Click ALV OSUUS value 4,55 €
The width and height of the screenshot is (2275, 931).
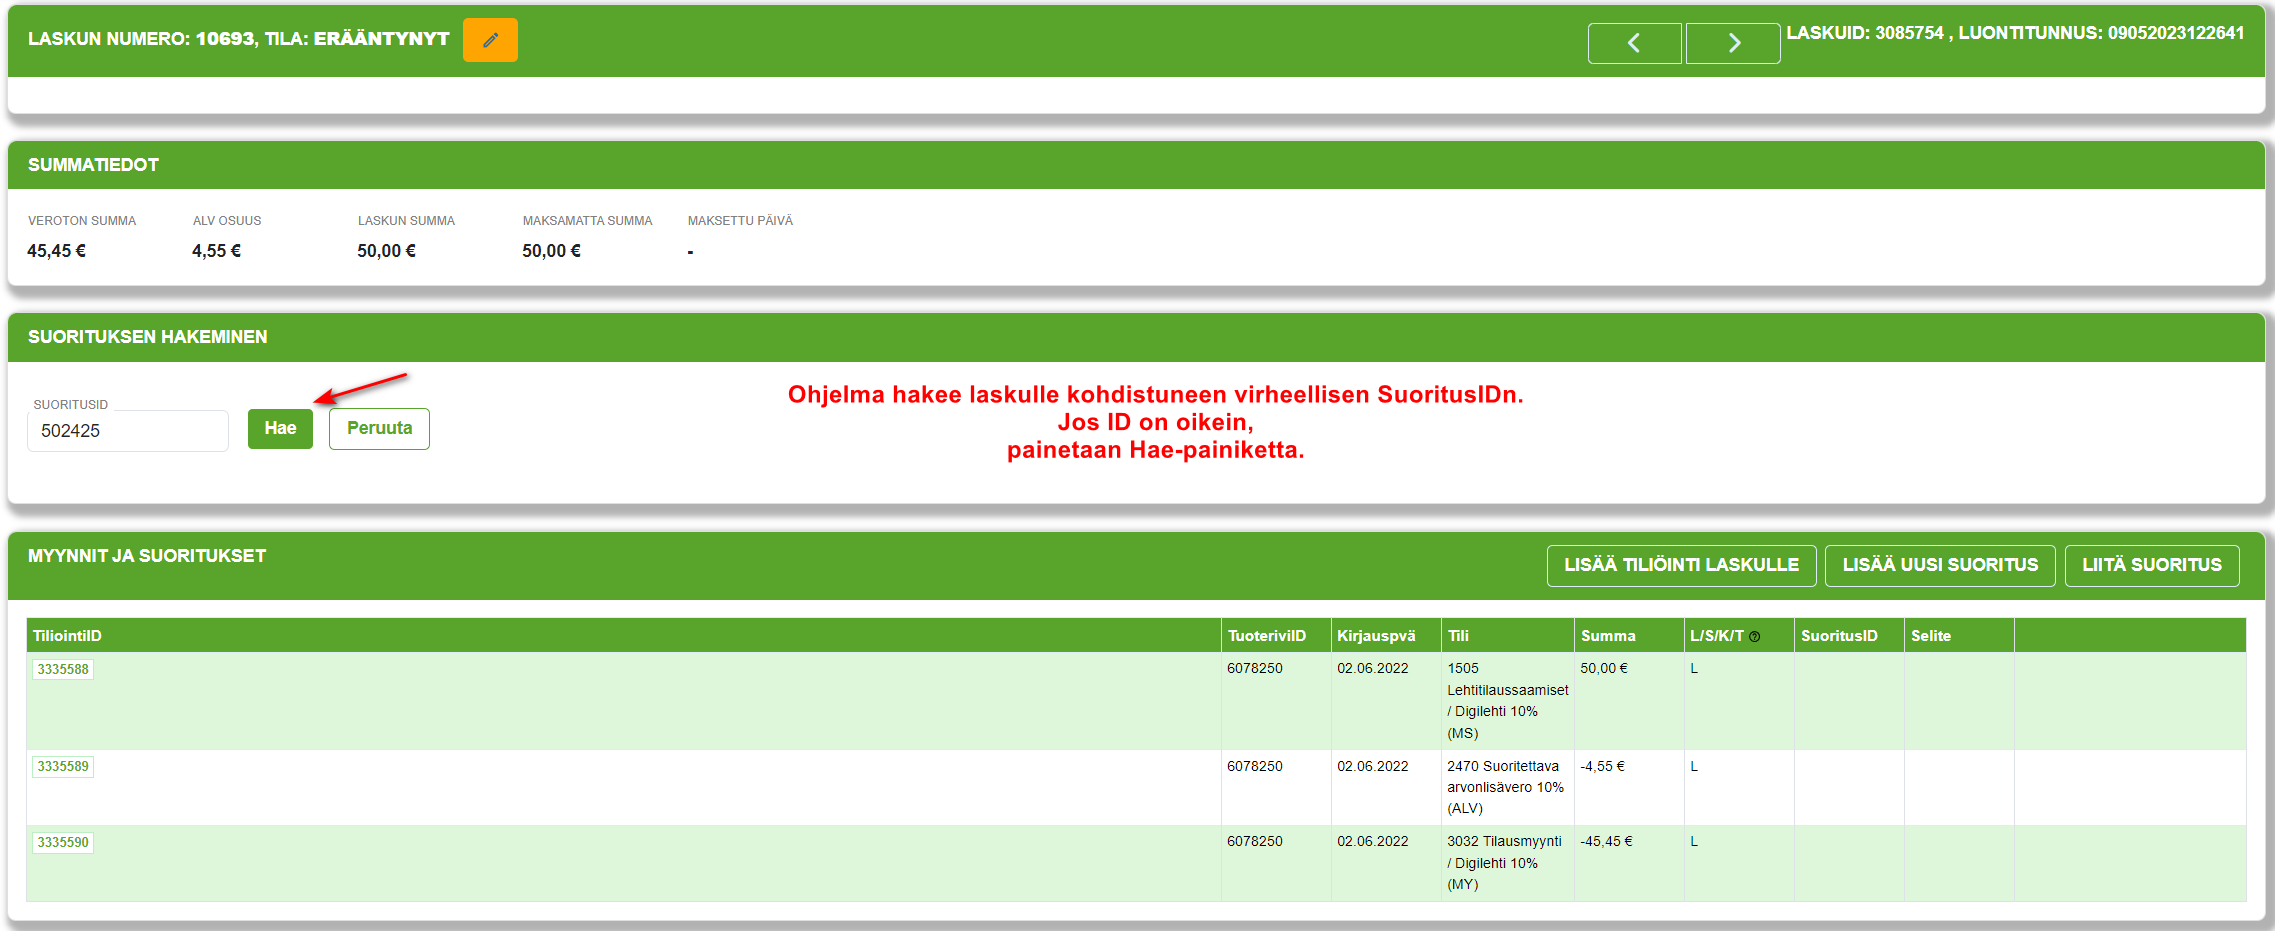216,251
